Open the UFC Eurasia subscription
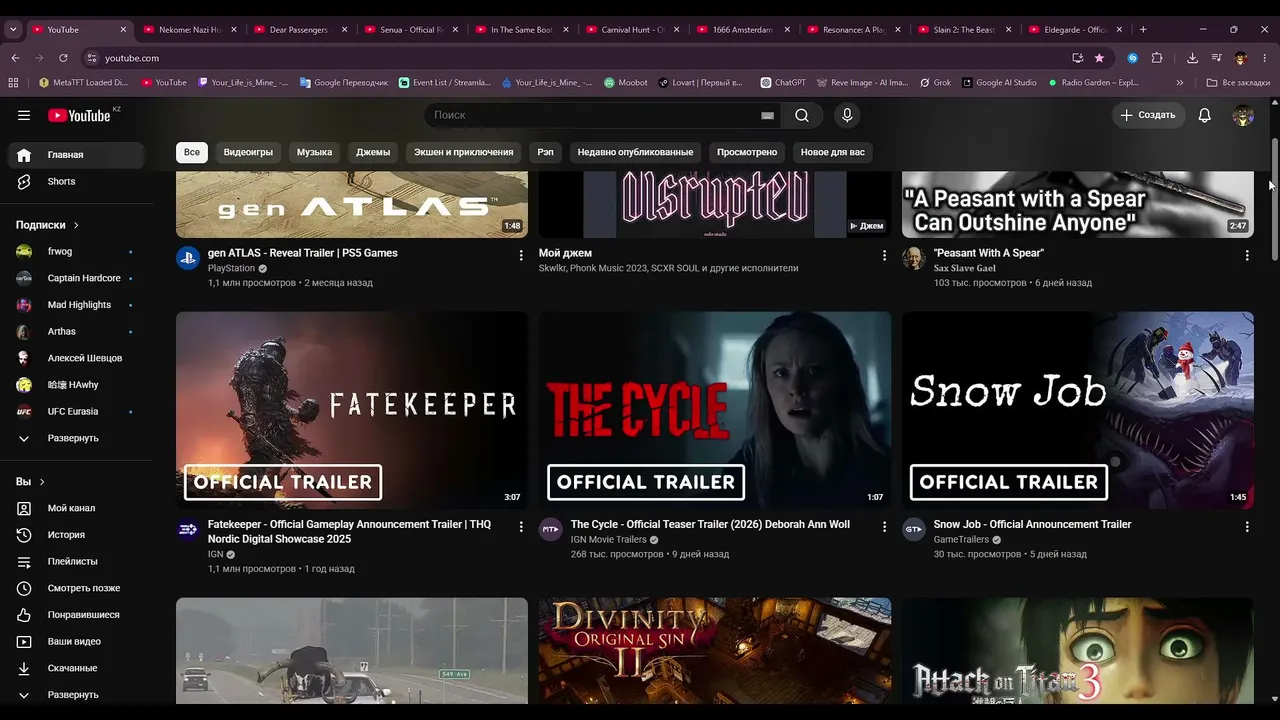1280x720 pixels. [77, 411]
